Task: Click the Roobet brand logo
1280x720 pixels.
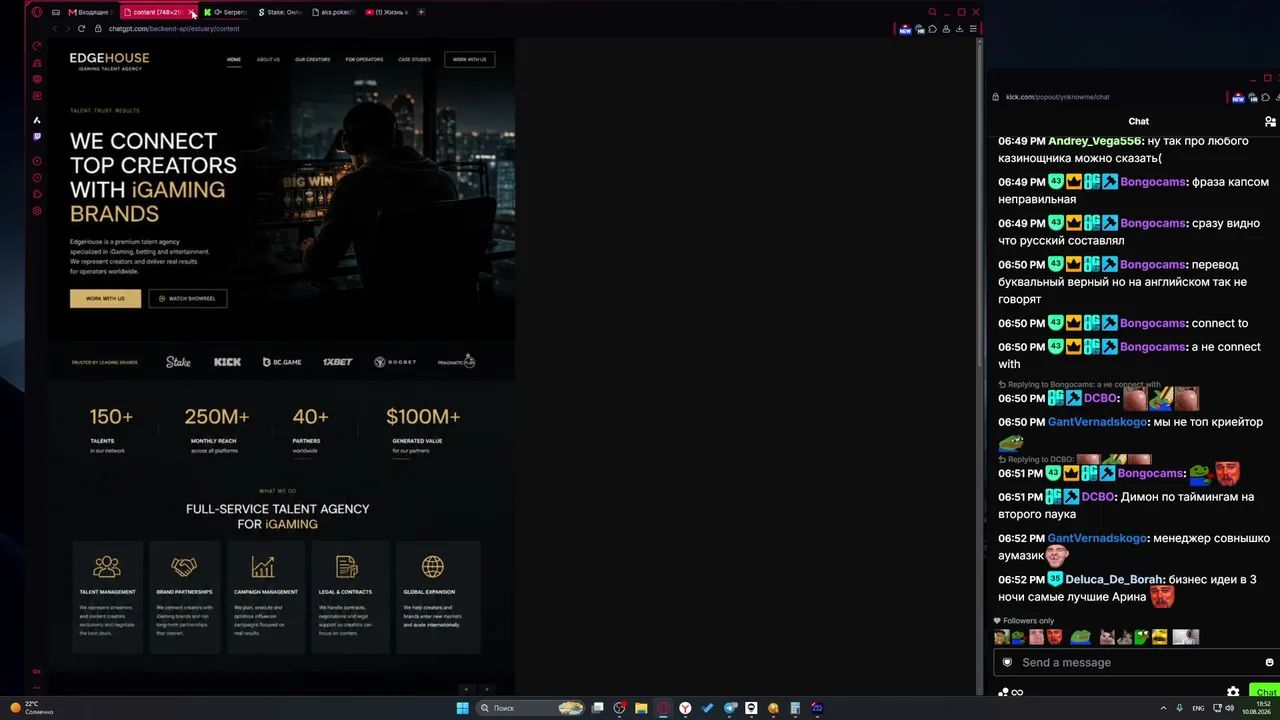Action: pos(395,362)
